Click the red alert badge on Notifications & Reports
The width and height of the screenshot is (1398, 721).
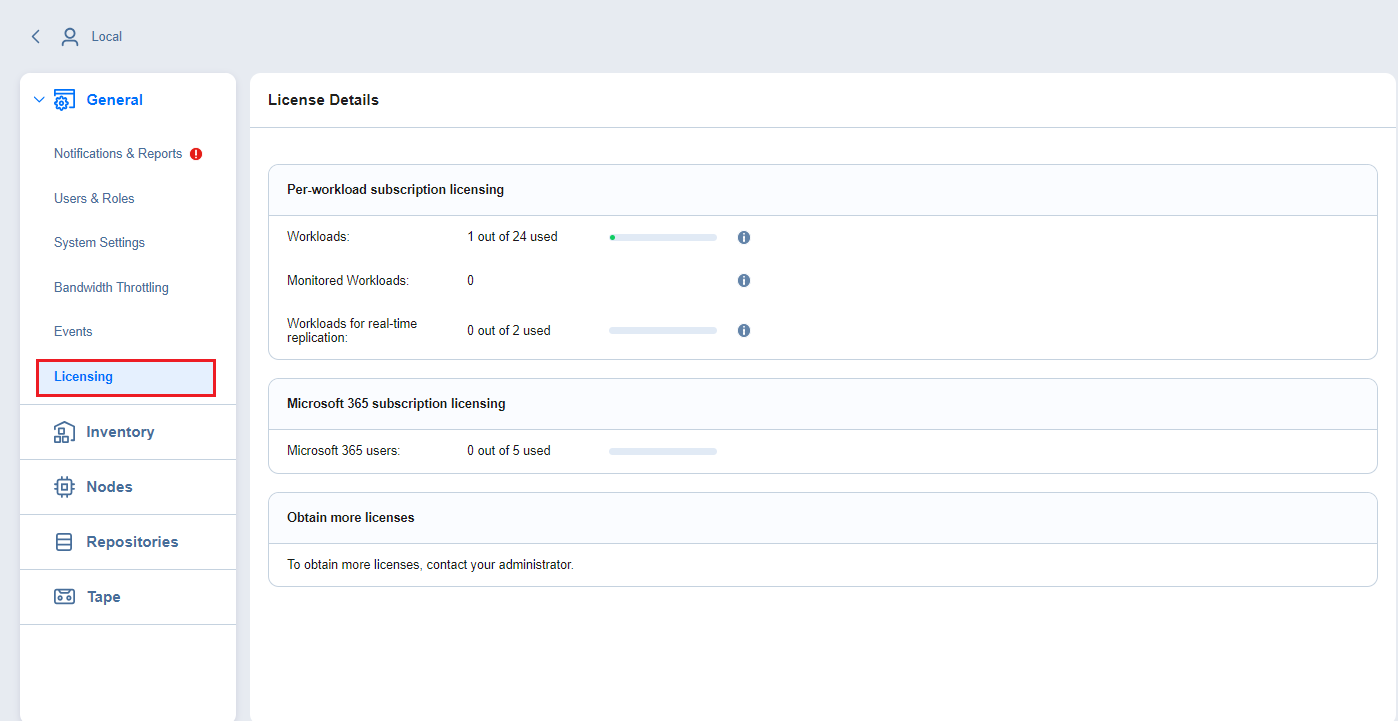click(196, 153)
